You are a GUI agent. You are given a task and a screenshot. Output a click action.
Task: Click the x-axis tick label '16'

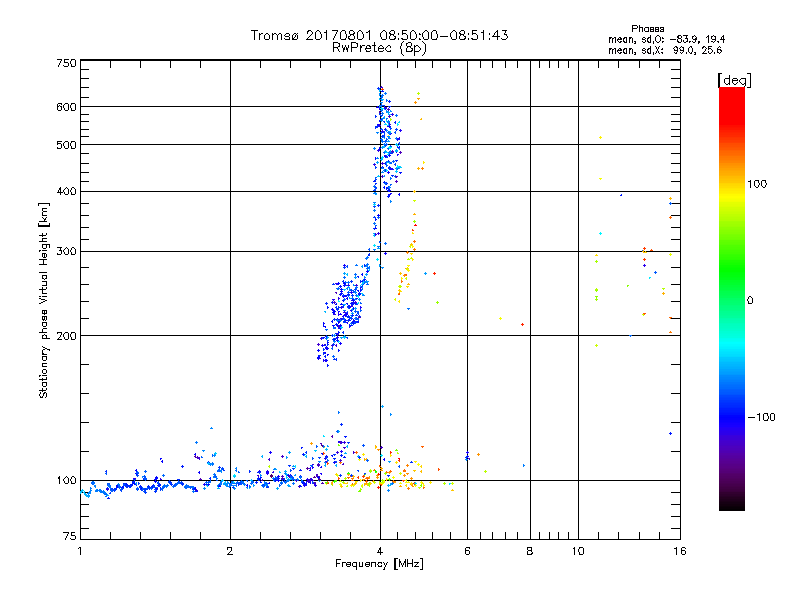tap(680, 551)
